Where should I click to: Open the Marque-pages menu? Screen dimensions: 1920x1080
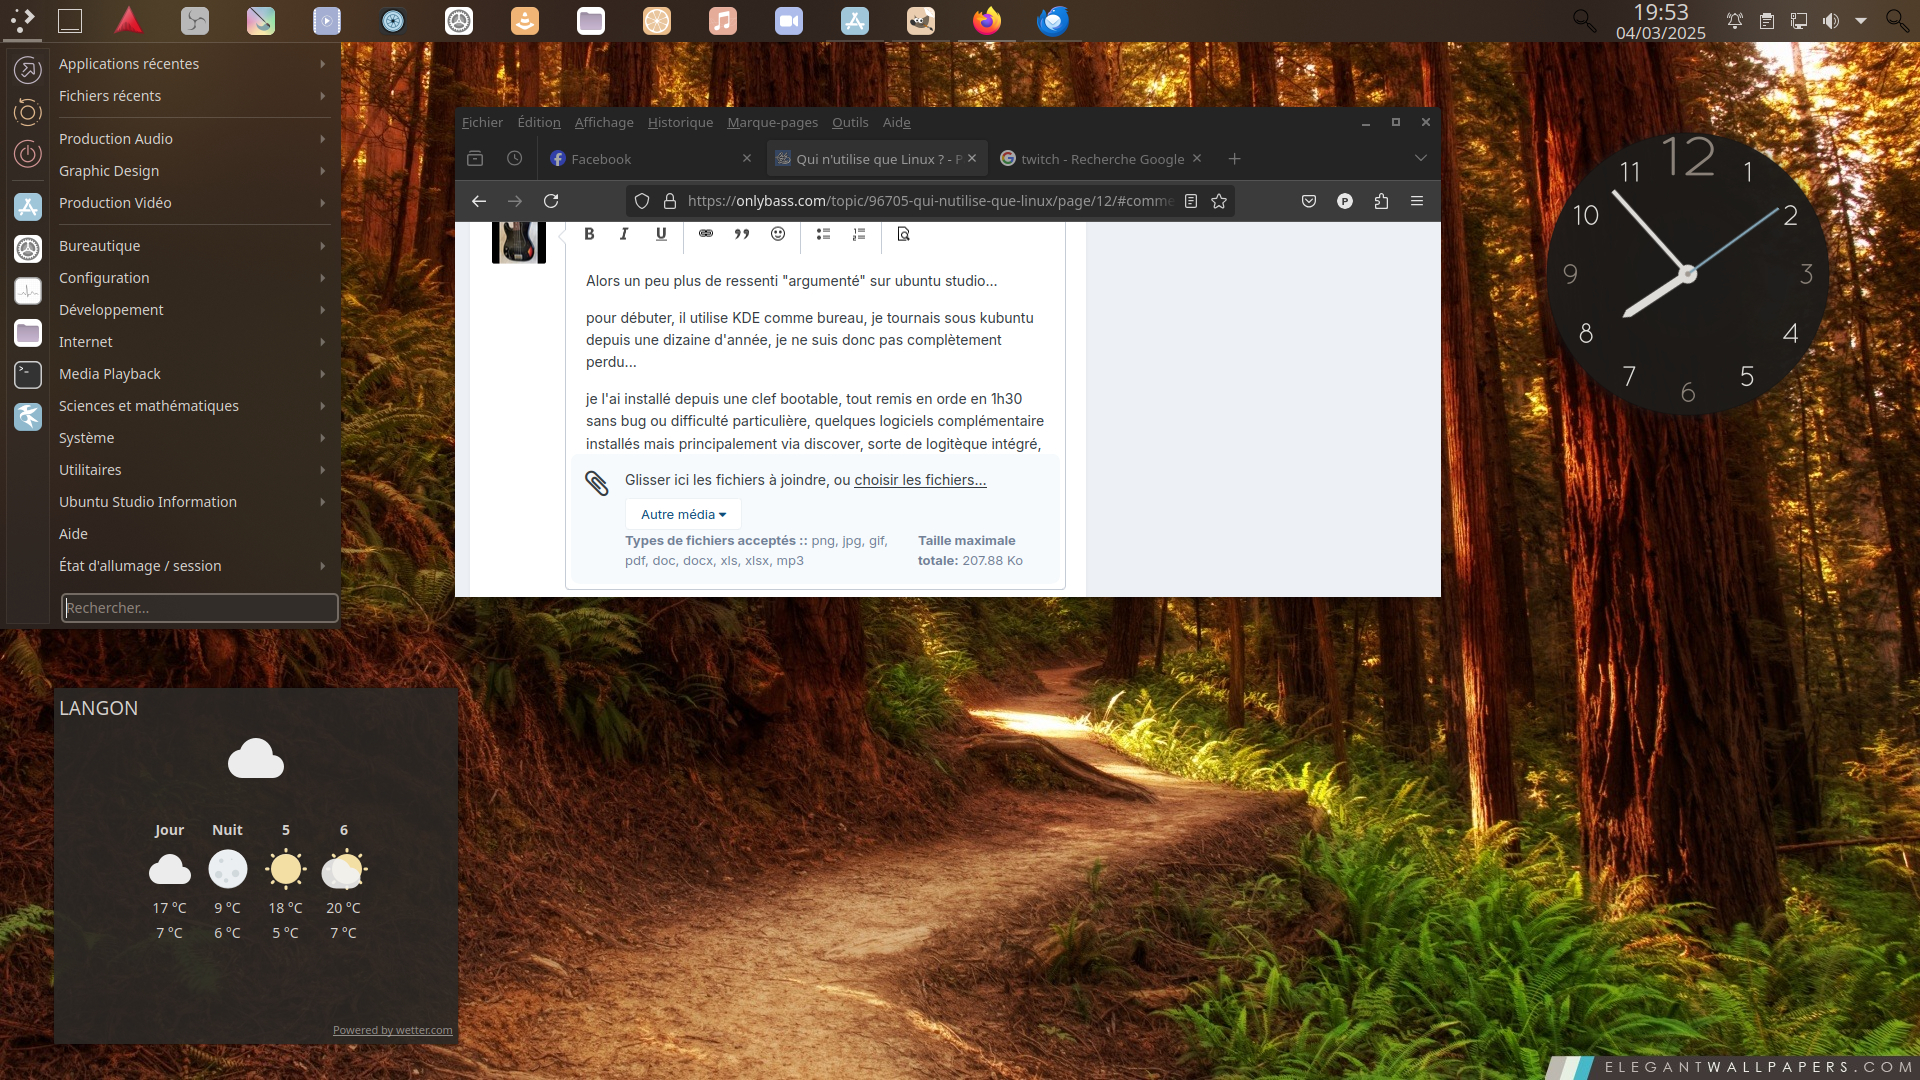click(x=772, y=122)
